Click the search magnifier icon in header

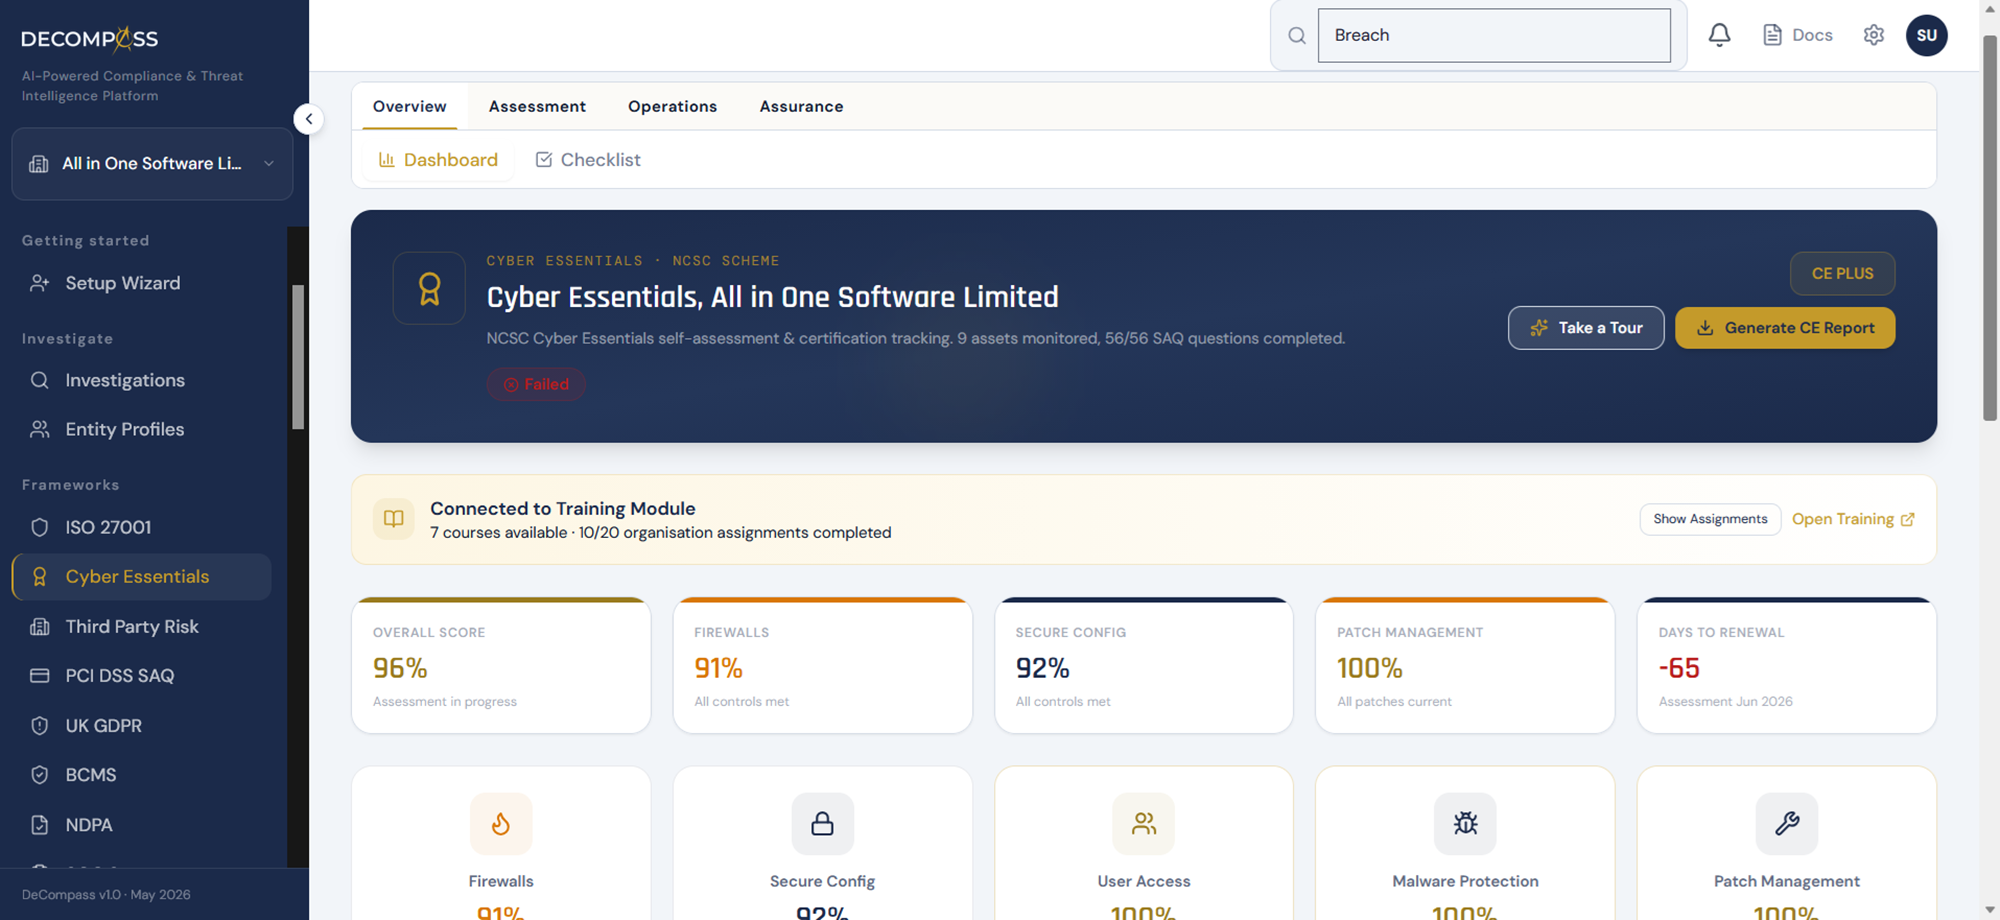click(1297, 36)
